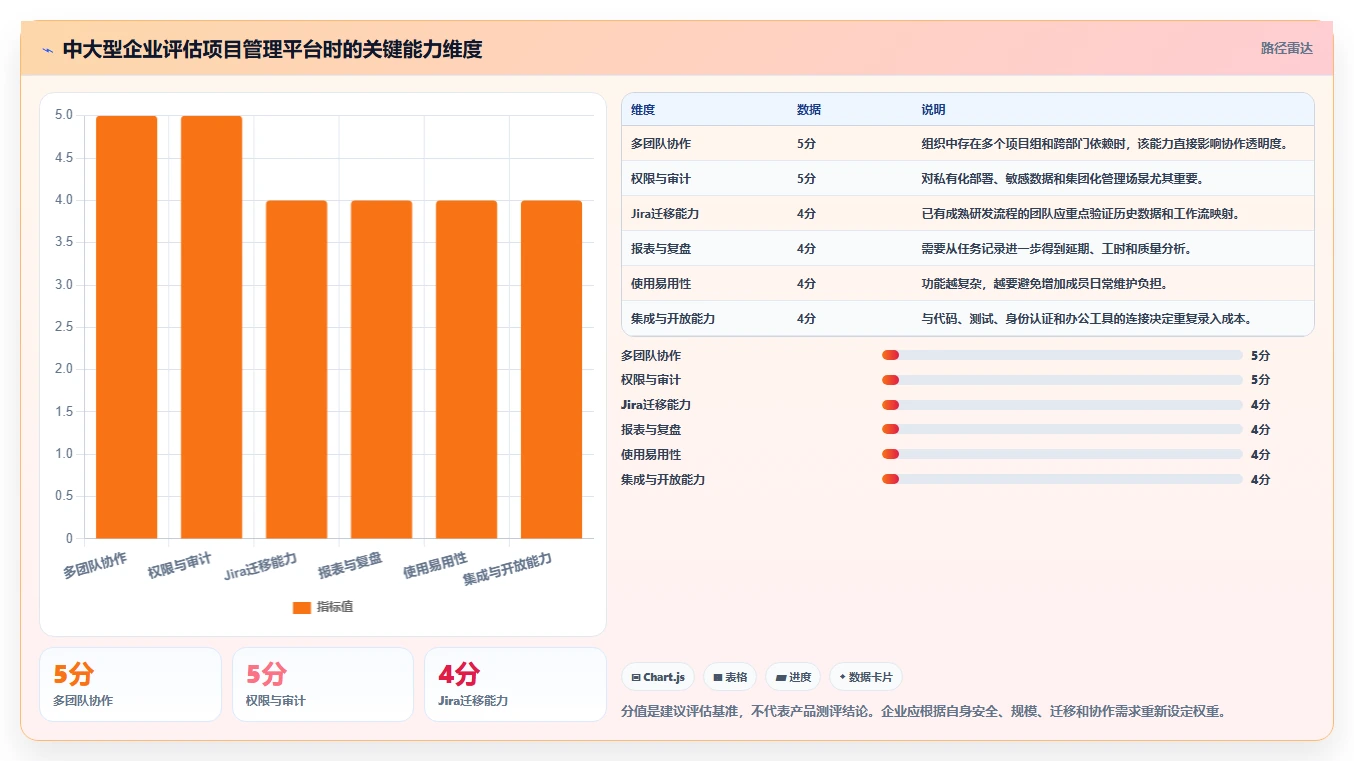
Task: Click the footnote starting 分值是建议评估基准
Action: [924, 712]
